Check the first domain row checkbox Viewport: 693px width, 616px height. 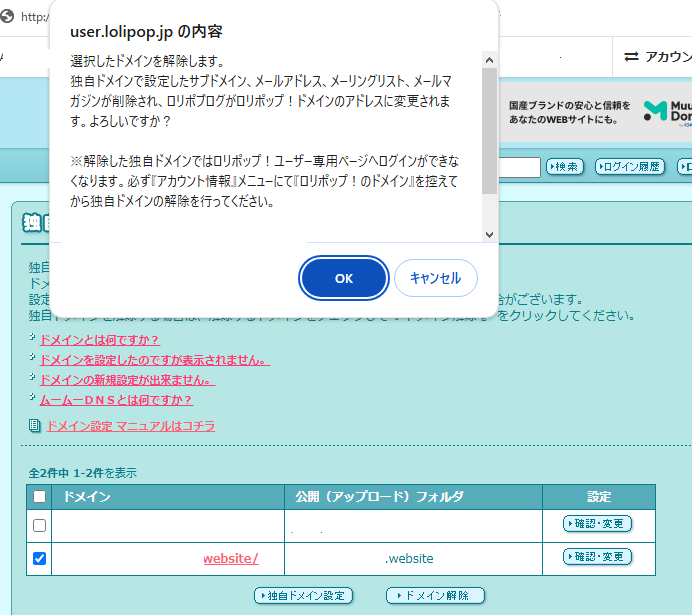[x=39, y=525]
